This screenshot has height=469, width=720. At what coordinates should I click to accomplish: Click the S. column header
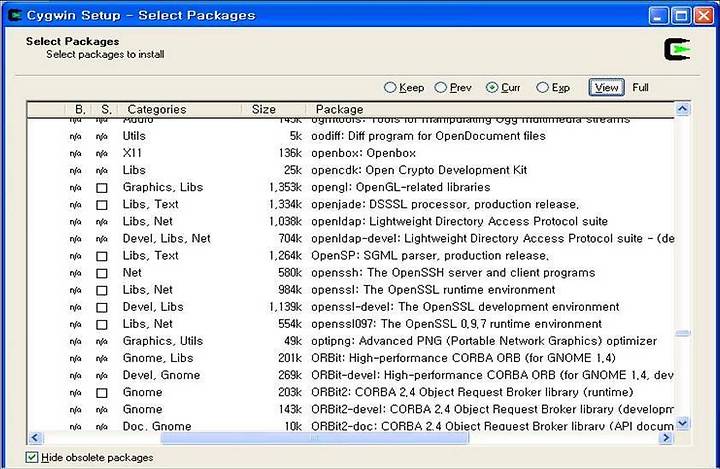[x=105, y=109]
